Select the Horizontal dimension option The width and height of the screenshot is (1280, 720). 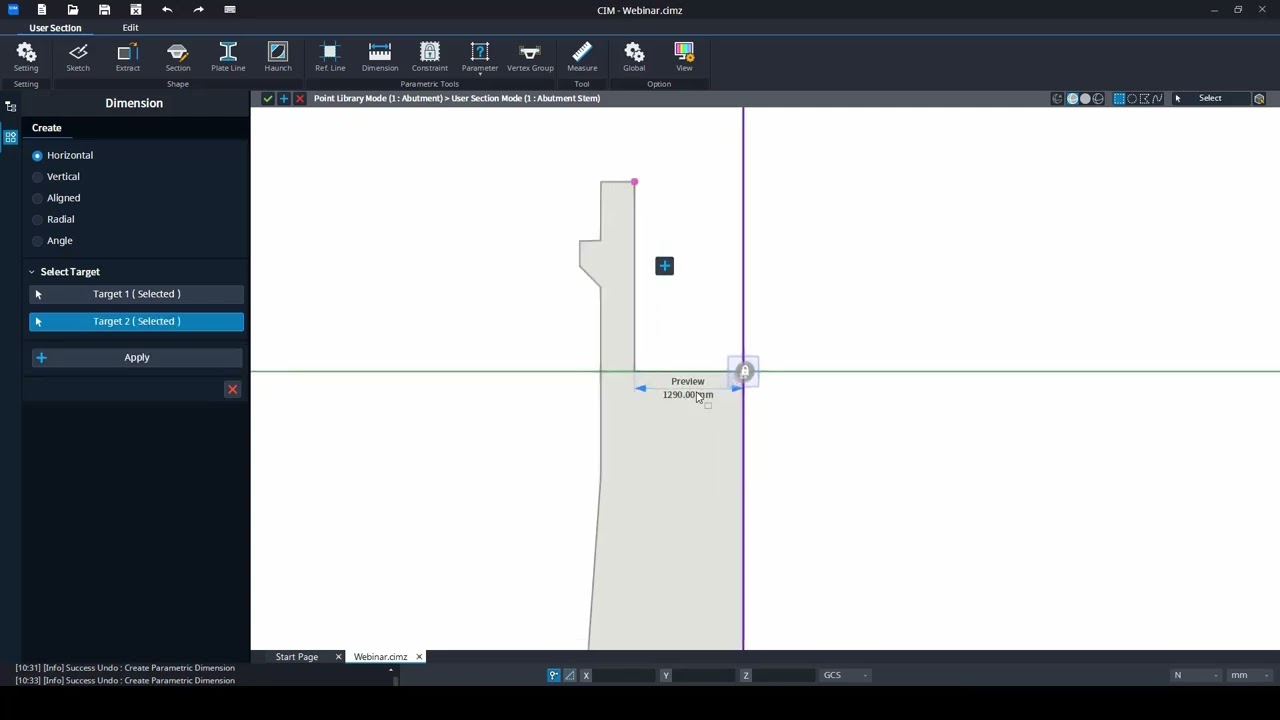click(x=63, y=155)
